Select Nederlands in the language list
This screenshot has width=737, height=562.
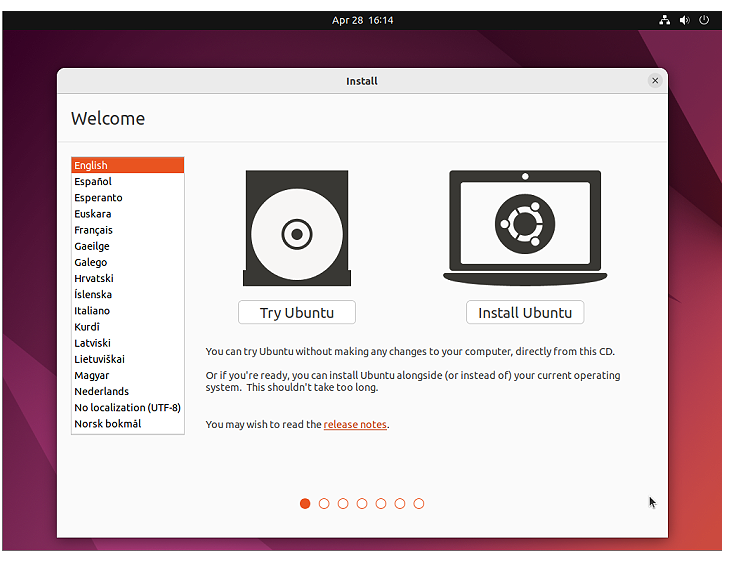click(x=128, y=391)
